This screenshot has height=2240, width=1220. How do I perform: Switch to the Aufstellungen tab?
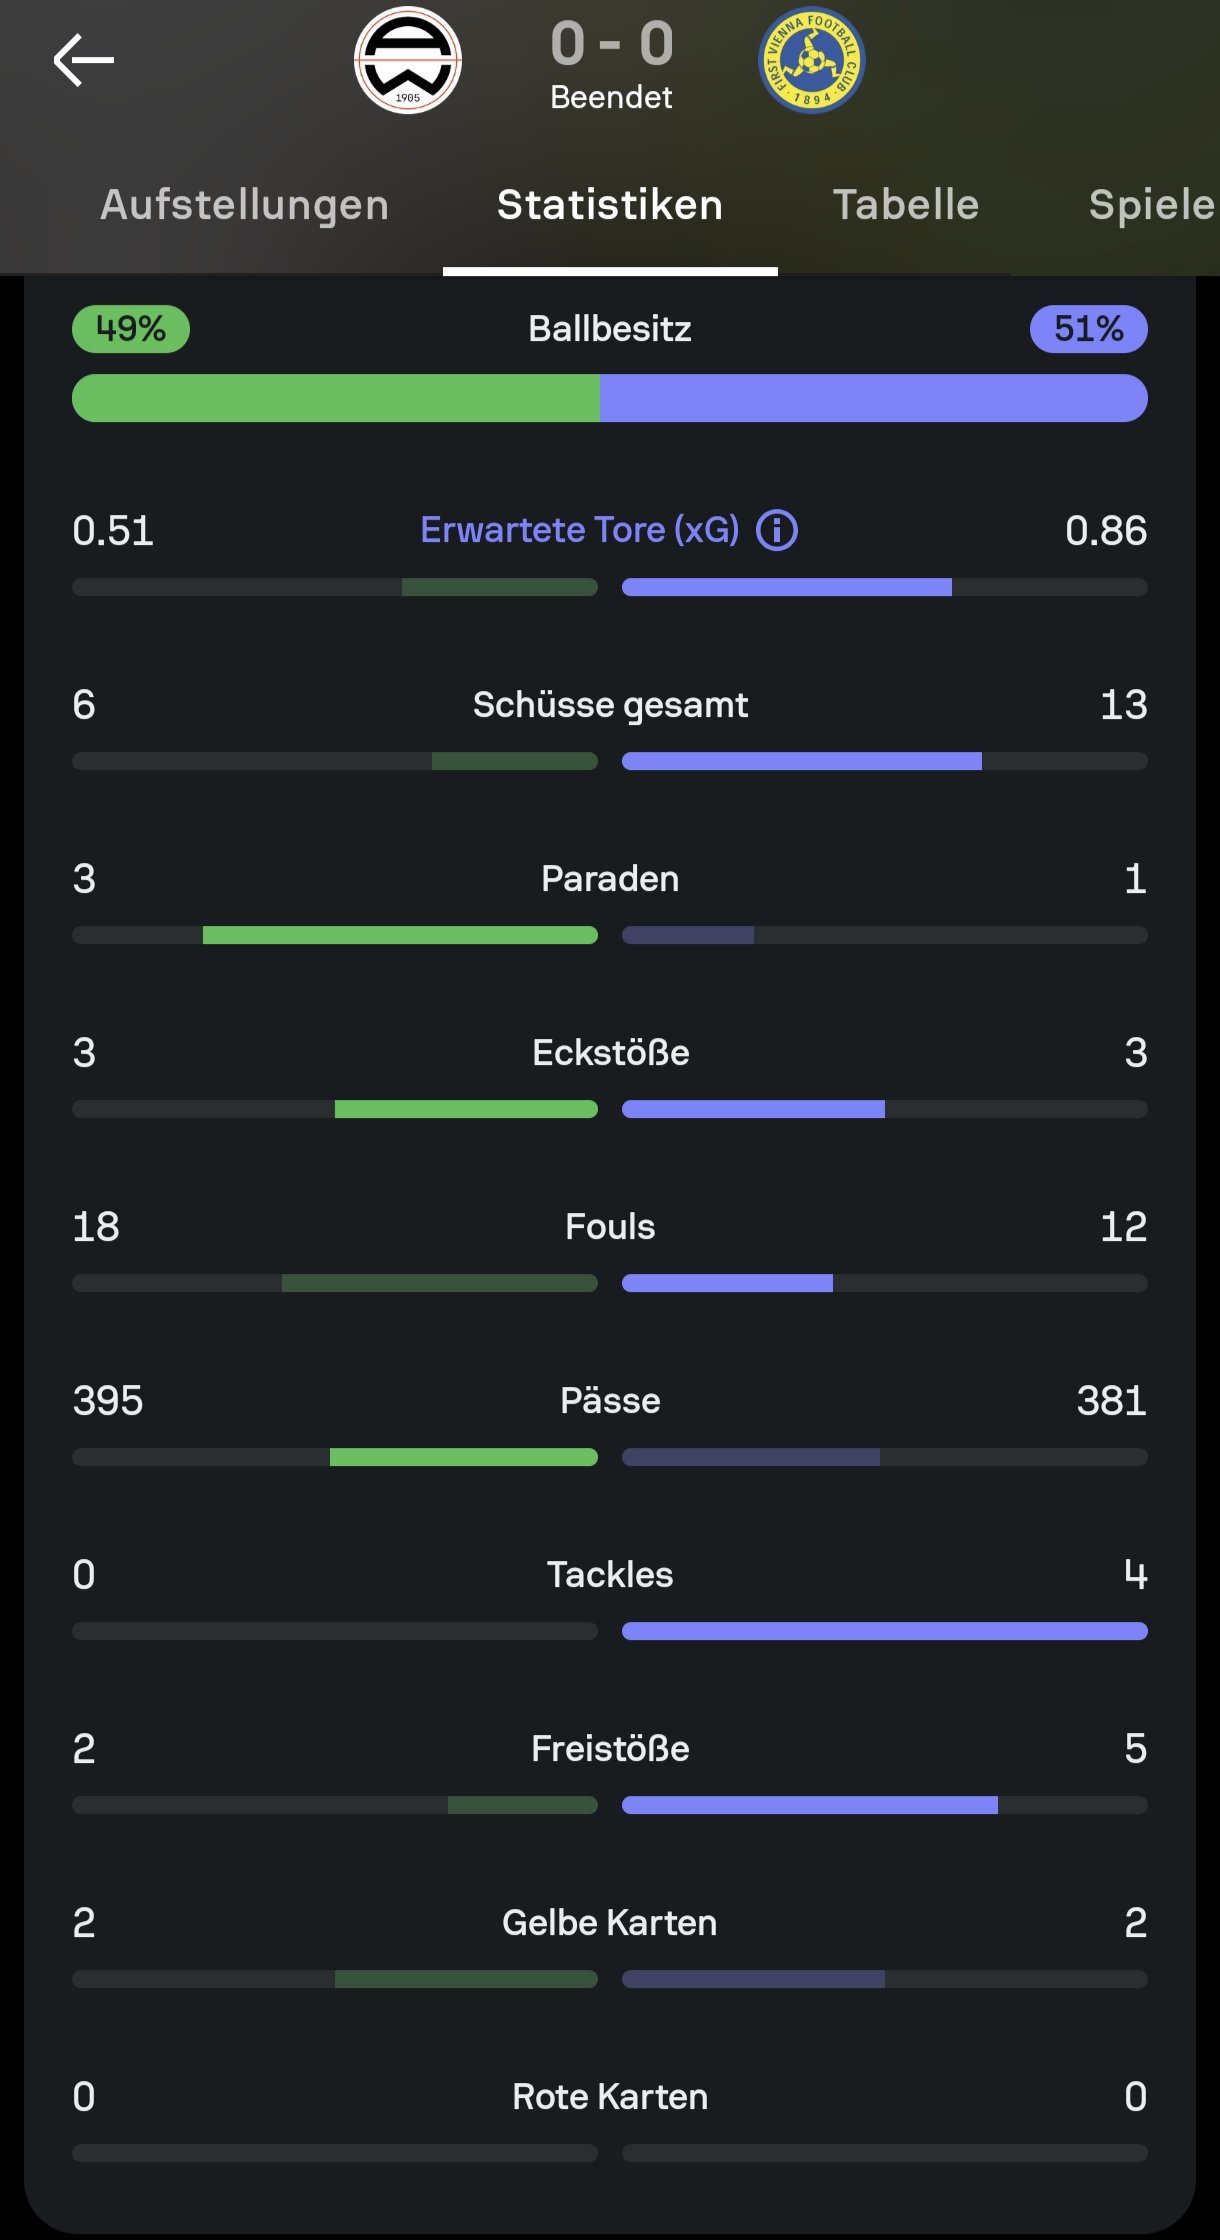(245, 205)
